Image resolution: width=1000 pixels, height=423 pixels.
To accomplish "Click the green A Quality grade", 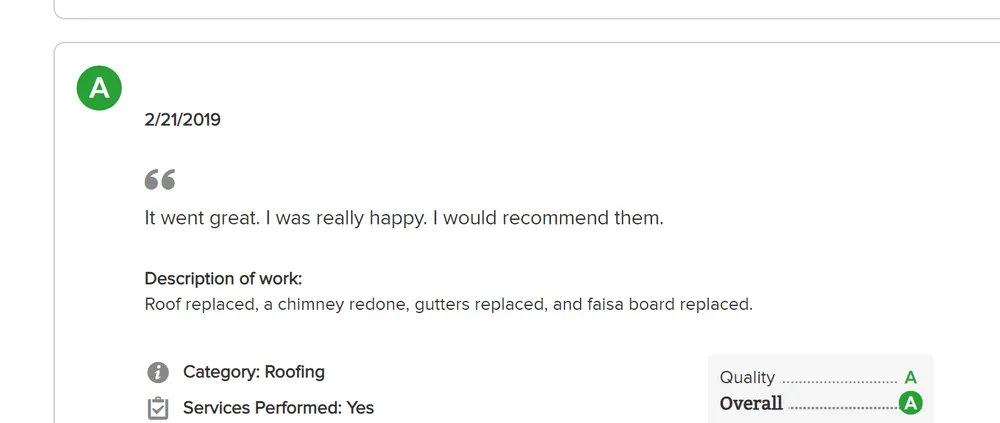I will [910, 378].
